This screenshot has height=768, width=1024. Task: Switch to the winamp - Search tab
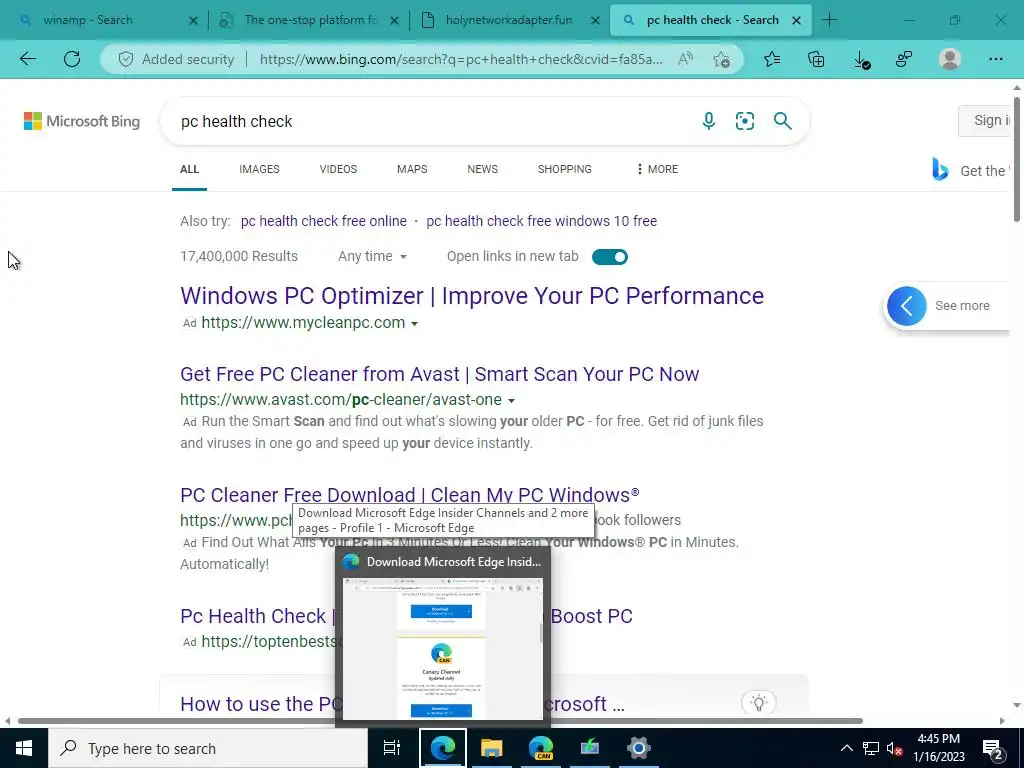(x=88, y=20)
